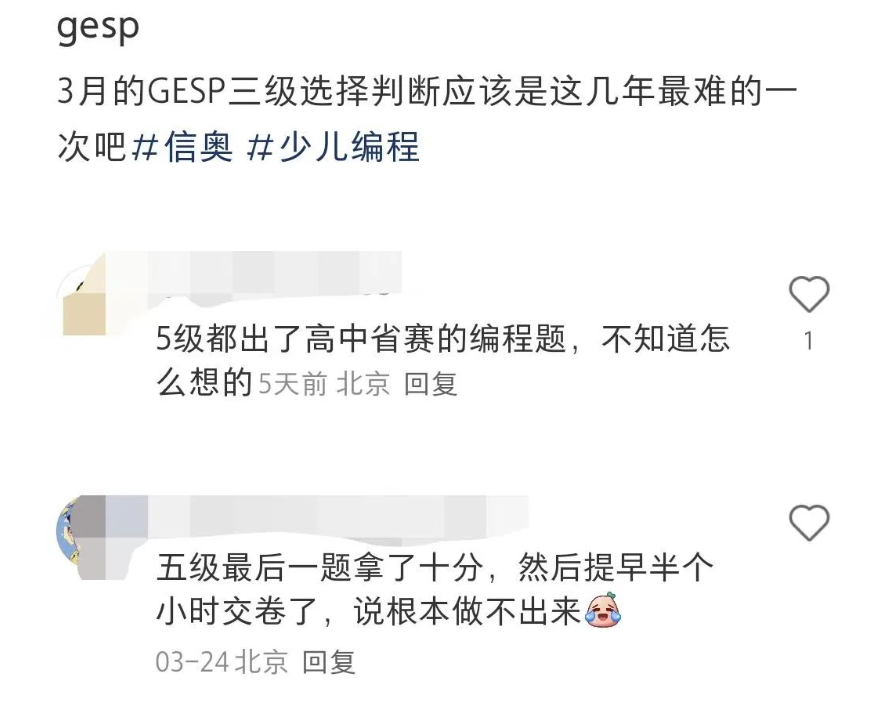Screen dimensions: 892x706
Task: Open the #信奥 hashtag
Action: (x=183, y=146)
